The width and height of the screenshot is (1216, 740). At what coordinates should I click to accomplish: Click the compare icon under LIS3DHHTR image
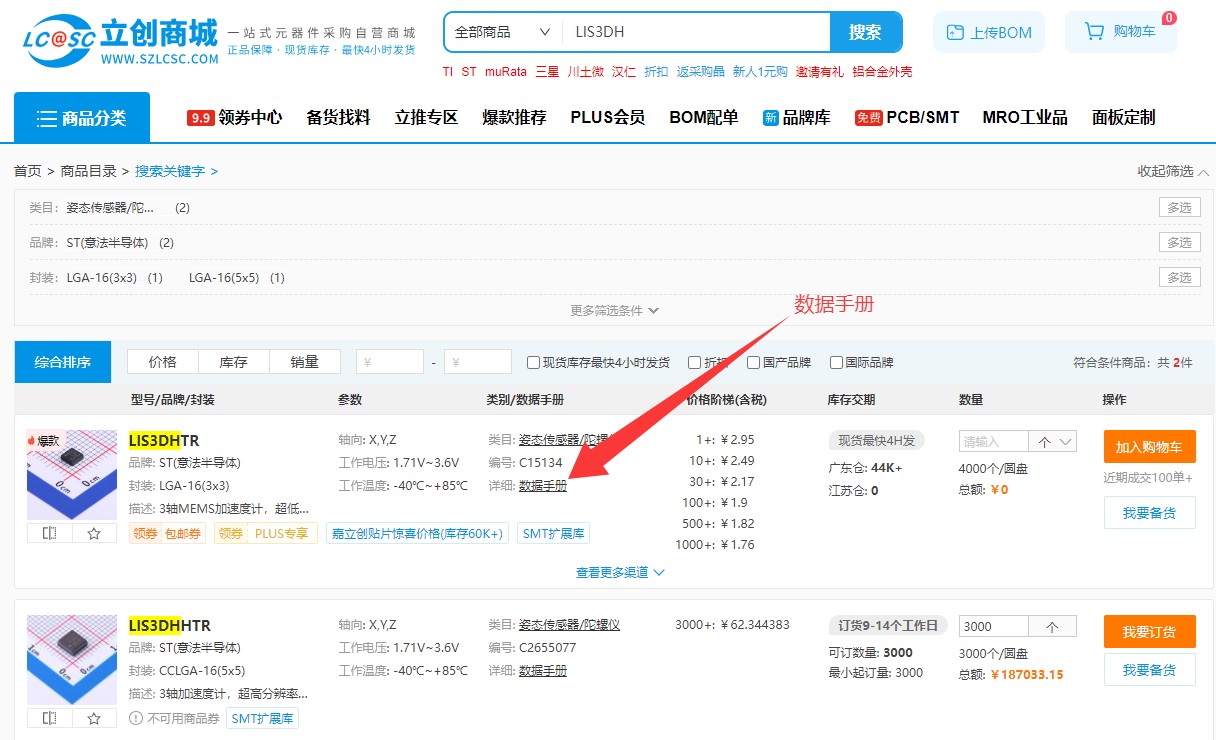pos(50,718)
